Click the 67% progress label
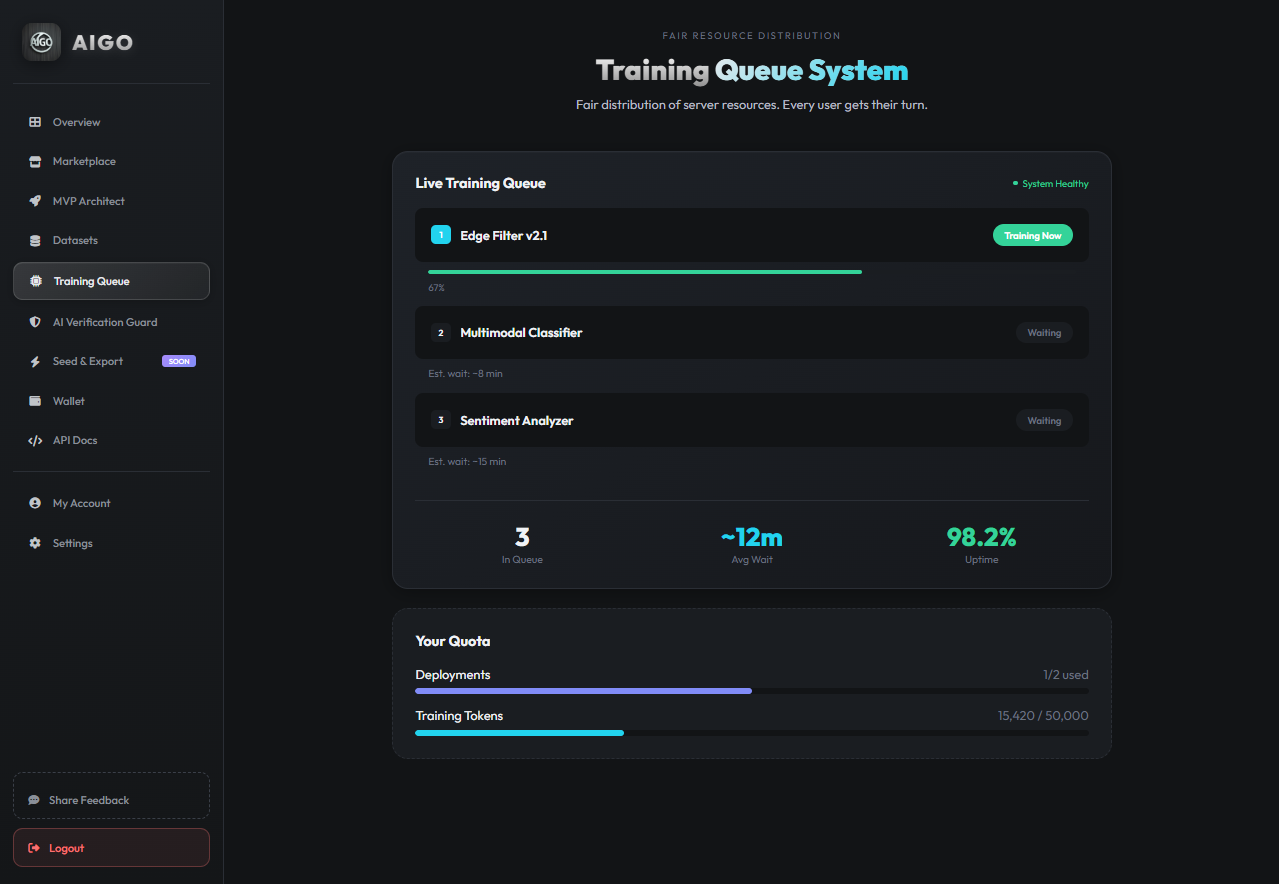The image size is (1279, 884). pyautogui.click(x=436, y=288)
